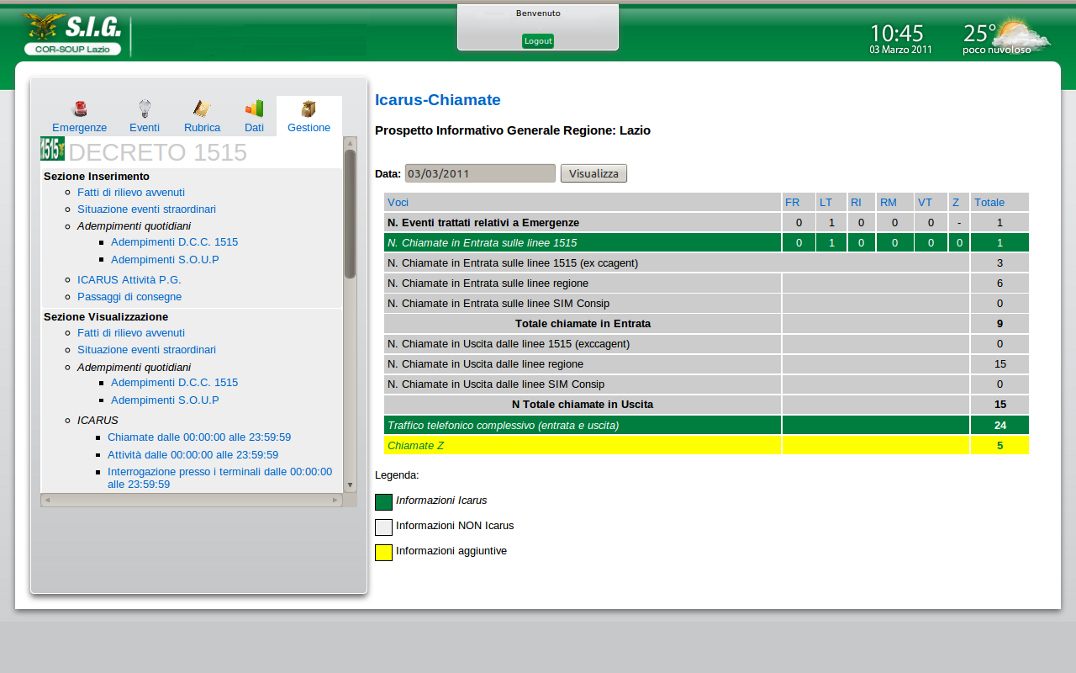Screen dimensions: 1076x673
Task: Click the yellow Informazioni aggiuntive legend swatch
Action: point(384,552)
